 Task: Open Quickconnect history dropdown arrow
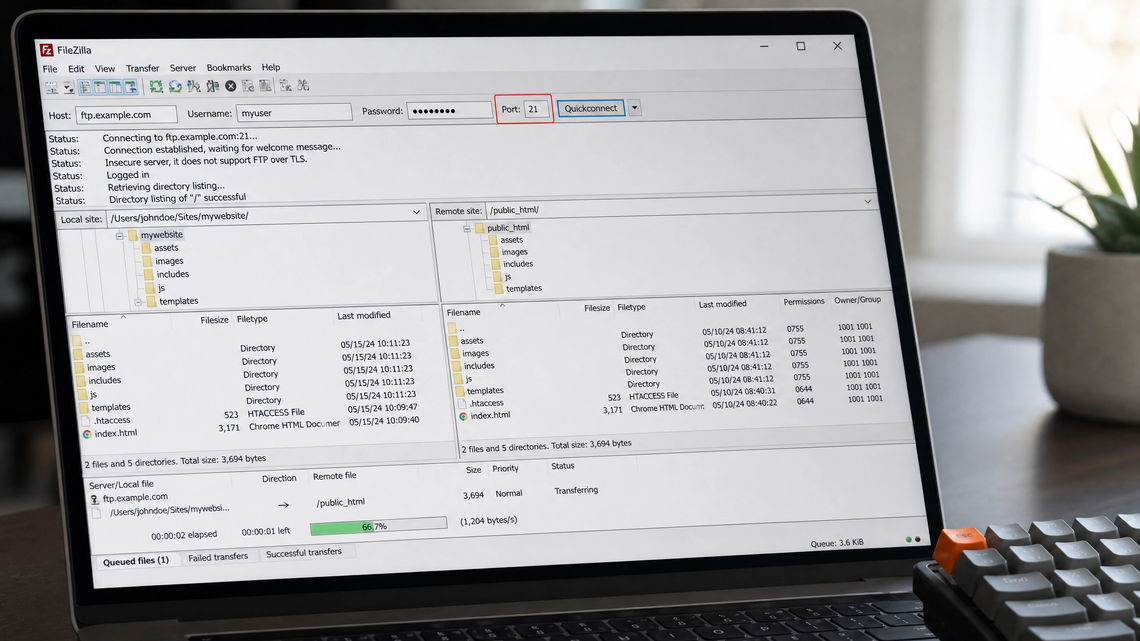[x=634, y=108]
